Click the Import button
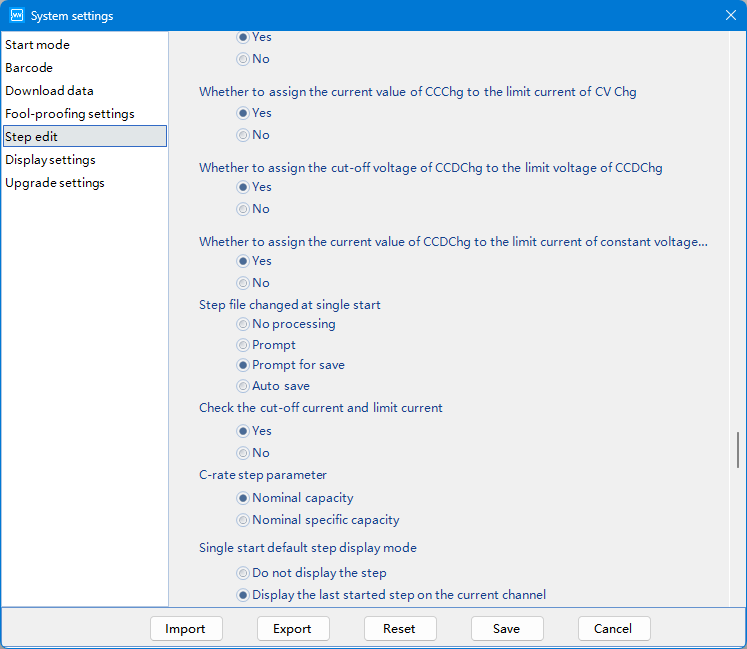The height and width of the screenshot is (649, 747). coord(186,629)
